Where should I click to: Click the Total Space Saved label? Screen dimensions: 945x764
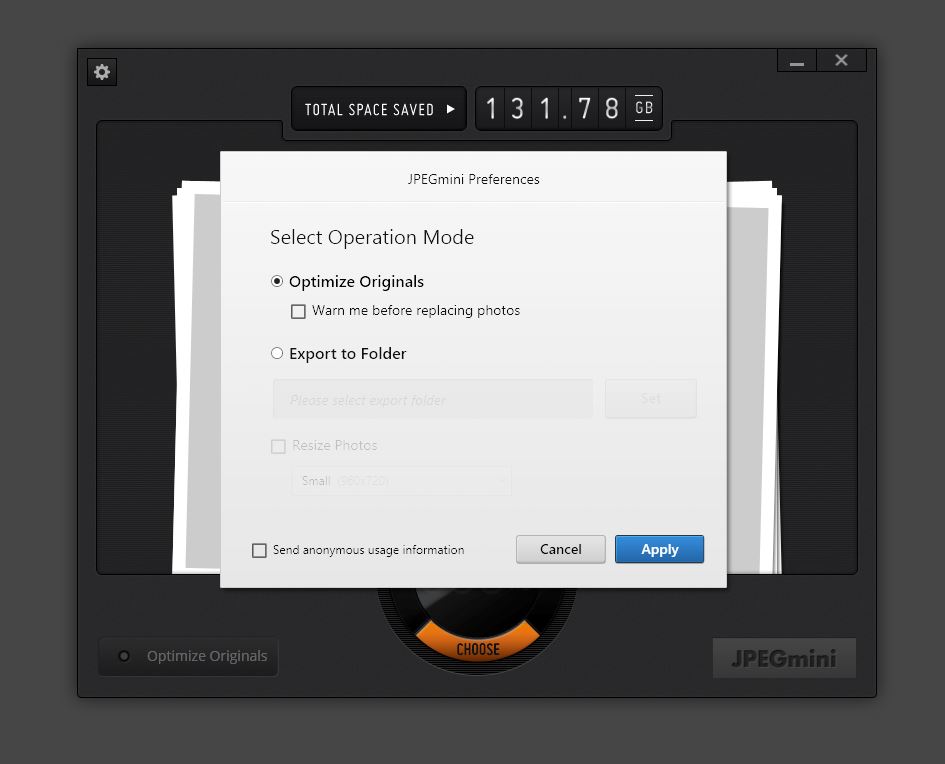coord(369,110)
